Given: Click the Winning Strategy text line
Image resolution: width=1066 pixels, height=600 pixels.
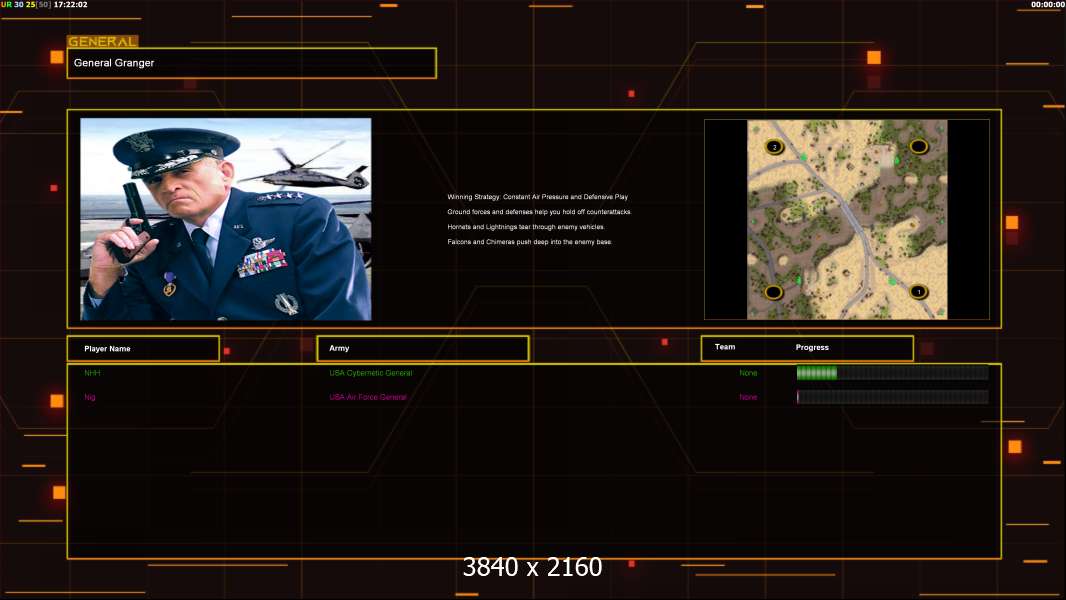Looking at the screenshot, I should pyautogui.click(x=538, y=197).
